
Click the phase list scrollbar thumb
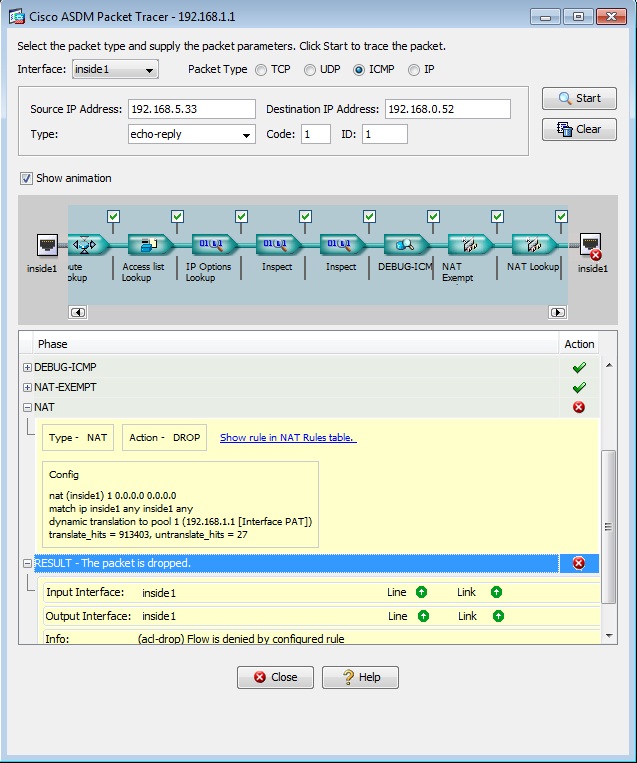click(x=608, y=527)
